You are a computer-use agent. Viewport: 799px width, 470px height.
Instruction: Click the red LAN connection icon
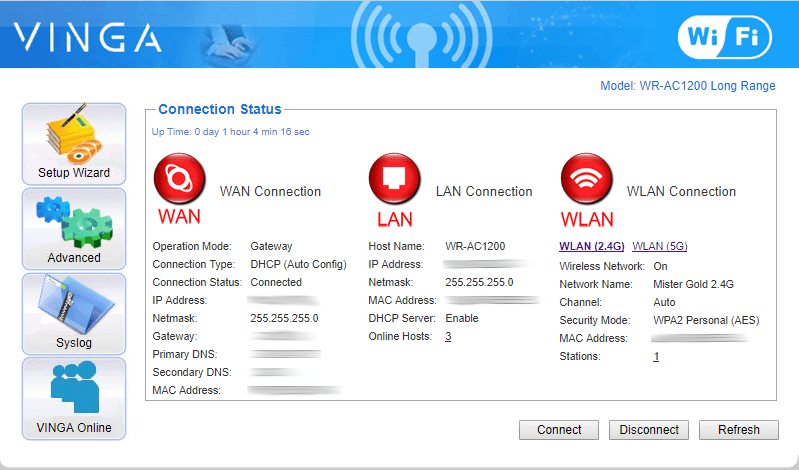tap(394, 180)
